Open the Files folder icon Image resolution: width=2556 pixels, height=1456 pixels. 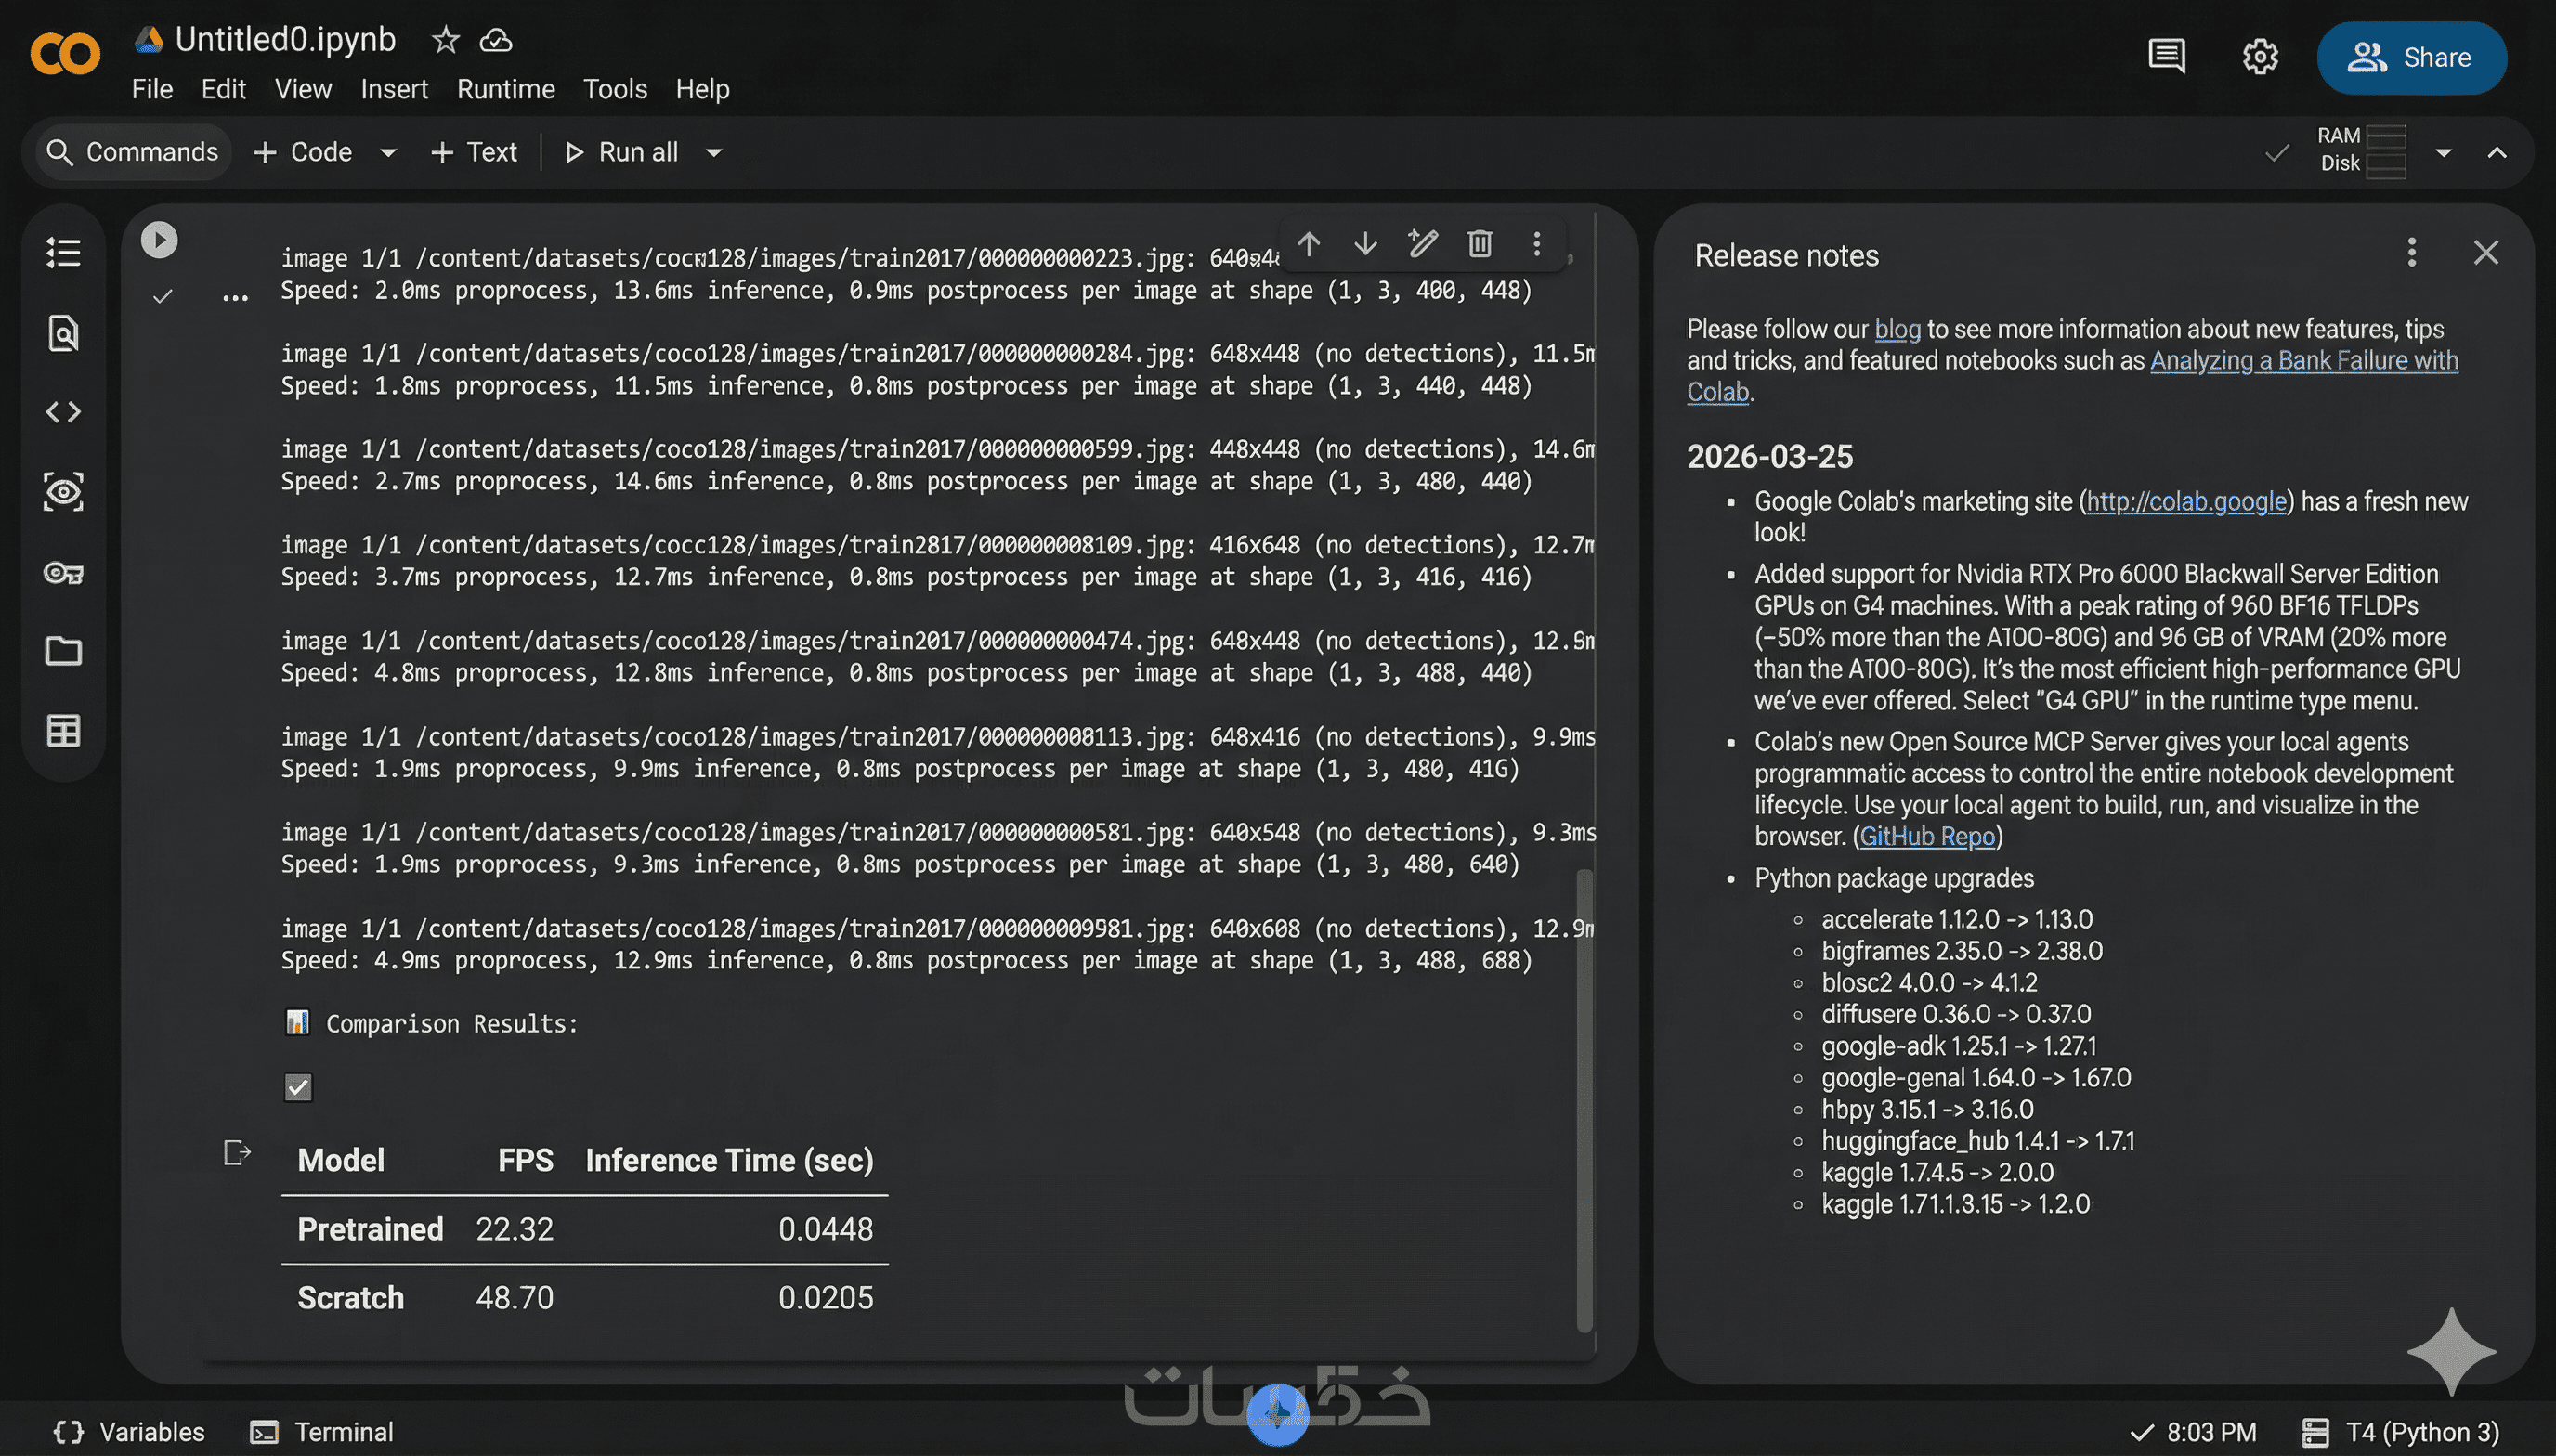tap(63, 651)
